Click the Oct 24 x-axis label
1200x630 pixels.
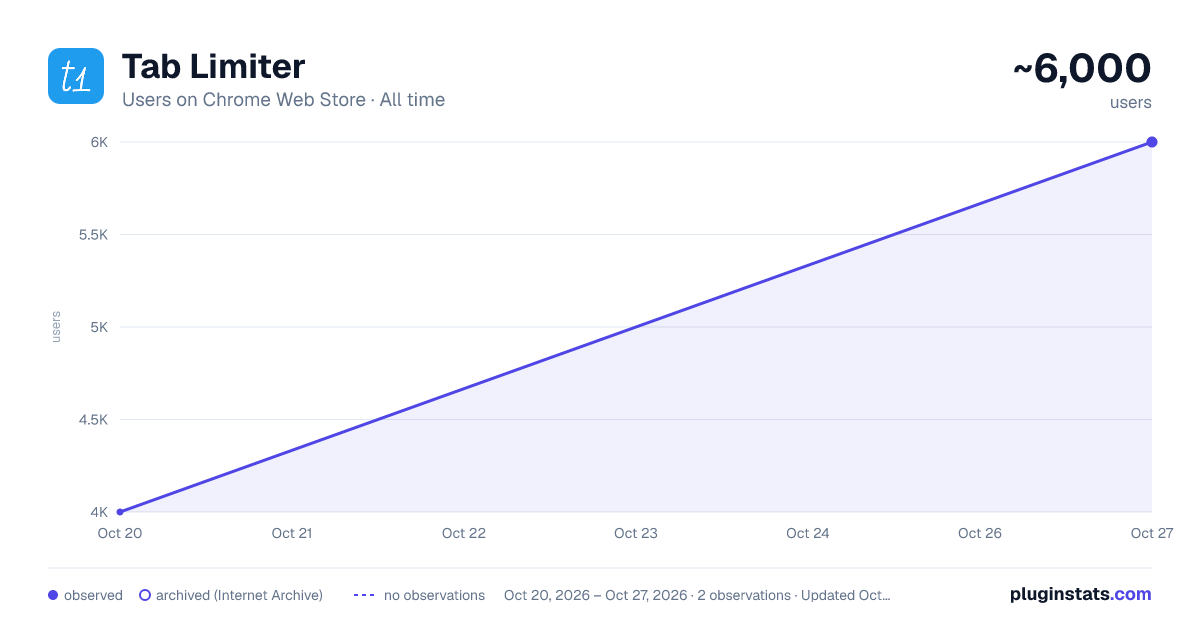tap(808, 533)
